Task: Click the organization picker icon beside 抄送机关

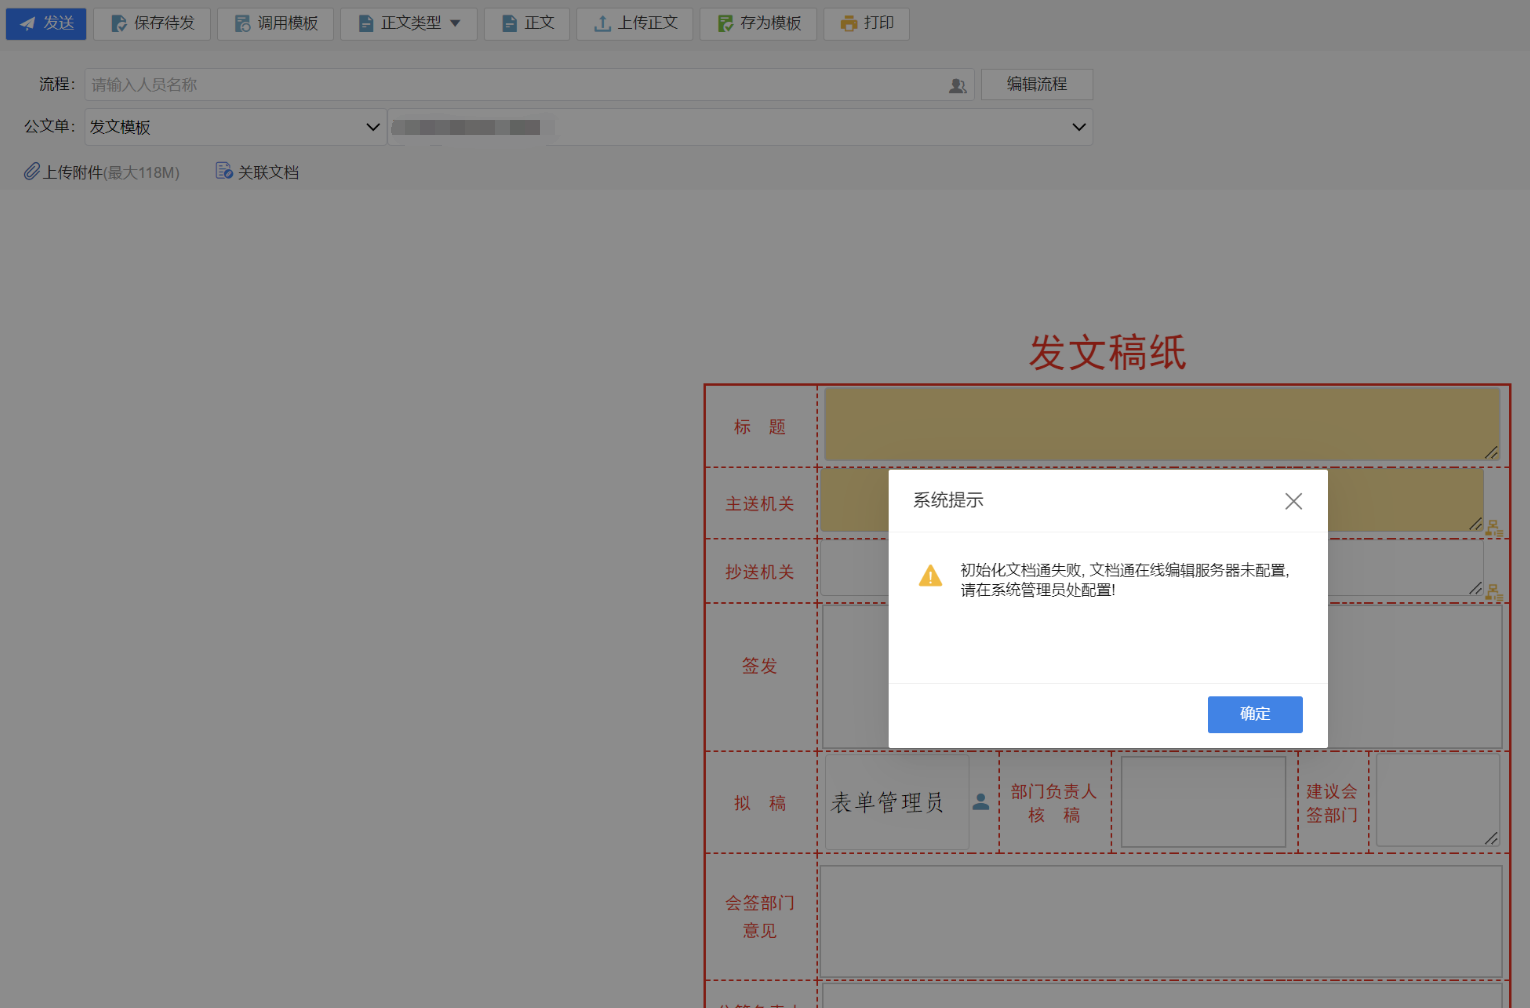Action: point(1494,593)
